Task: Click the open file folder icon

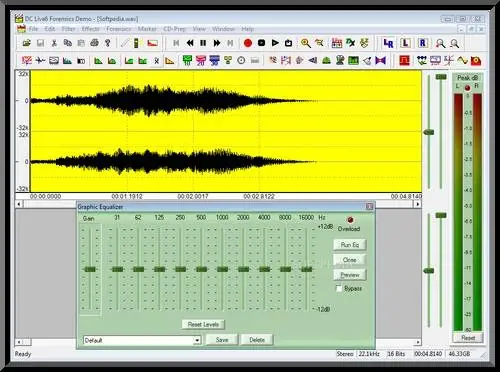Action: (x=27, y=43)
